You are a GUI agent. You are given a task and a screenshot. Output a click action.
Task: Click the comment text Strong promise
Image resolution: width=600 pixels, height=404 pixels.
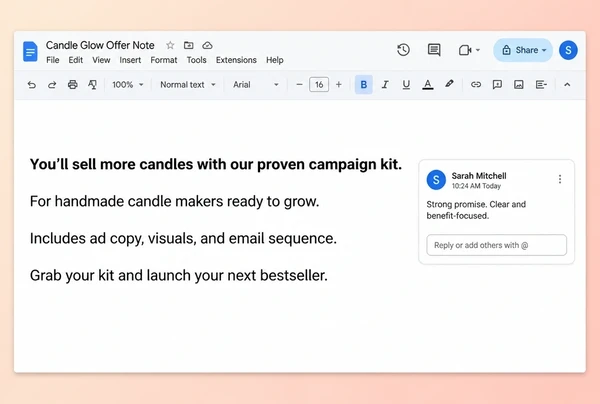[x=476, y=210]
